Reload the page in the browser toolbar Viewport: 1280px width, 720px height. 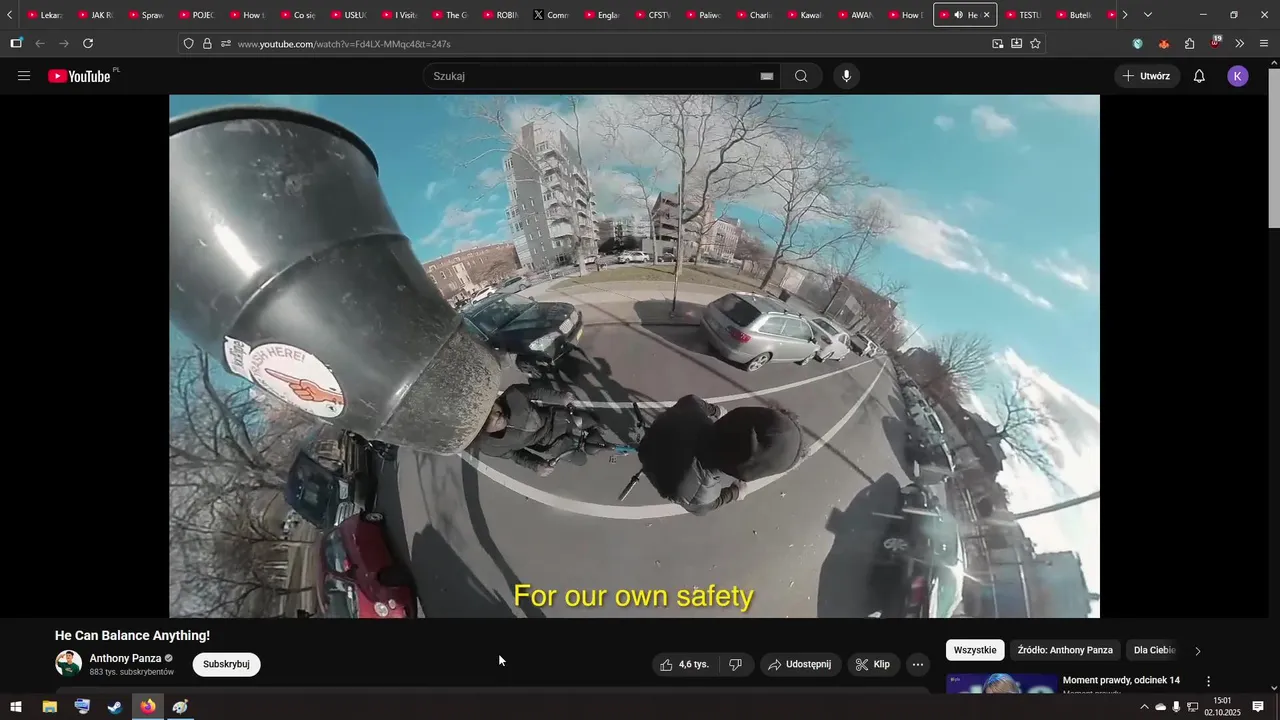tap(88, 44)
